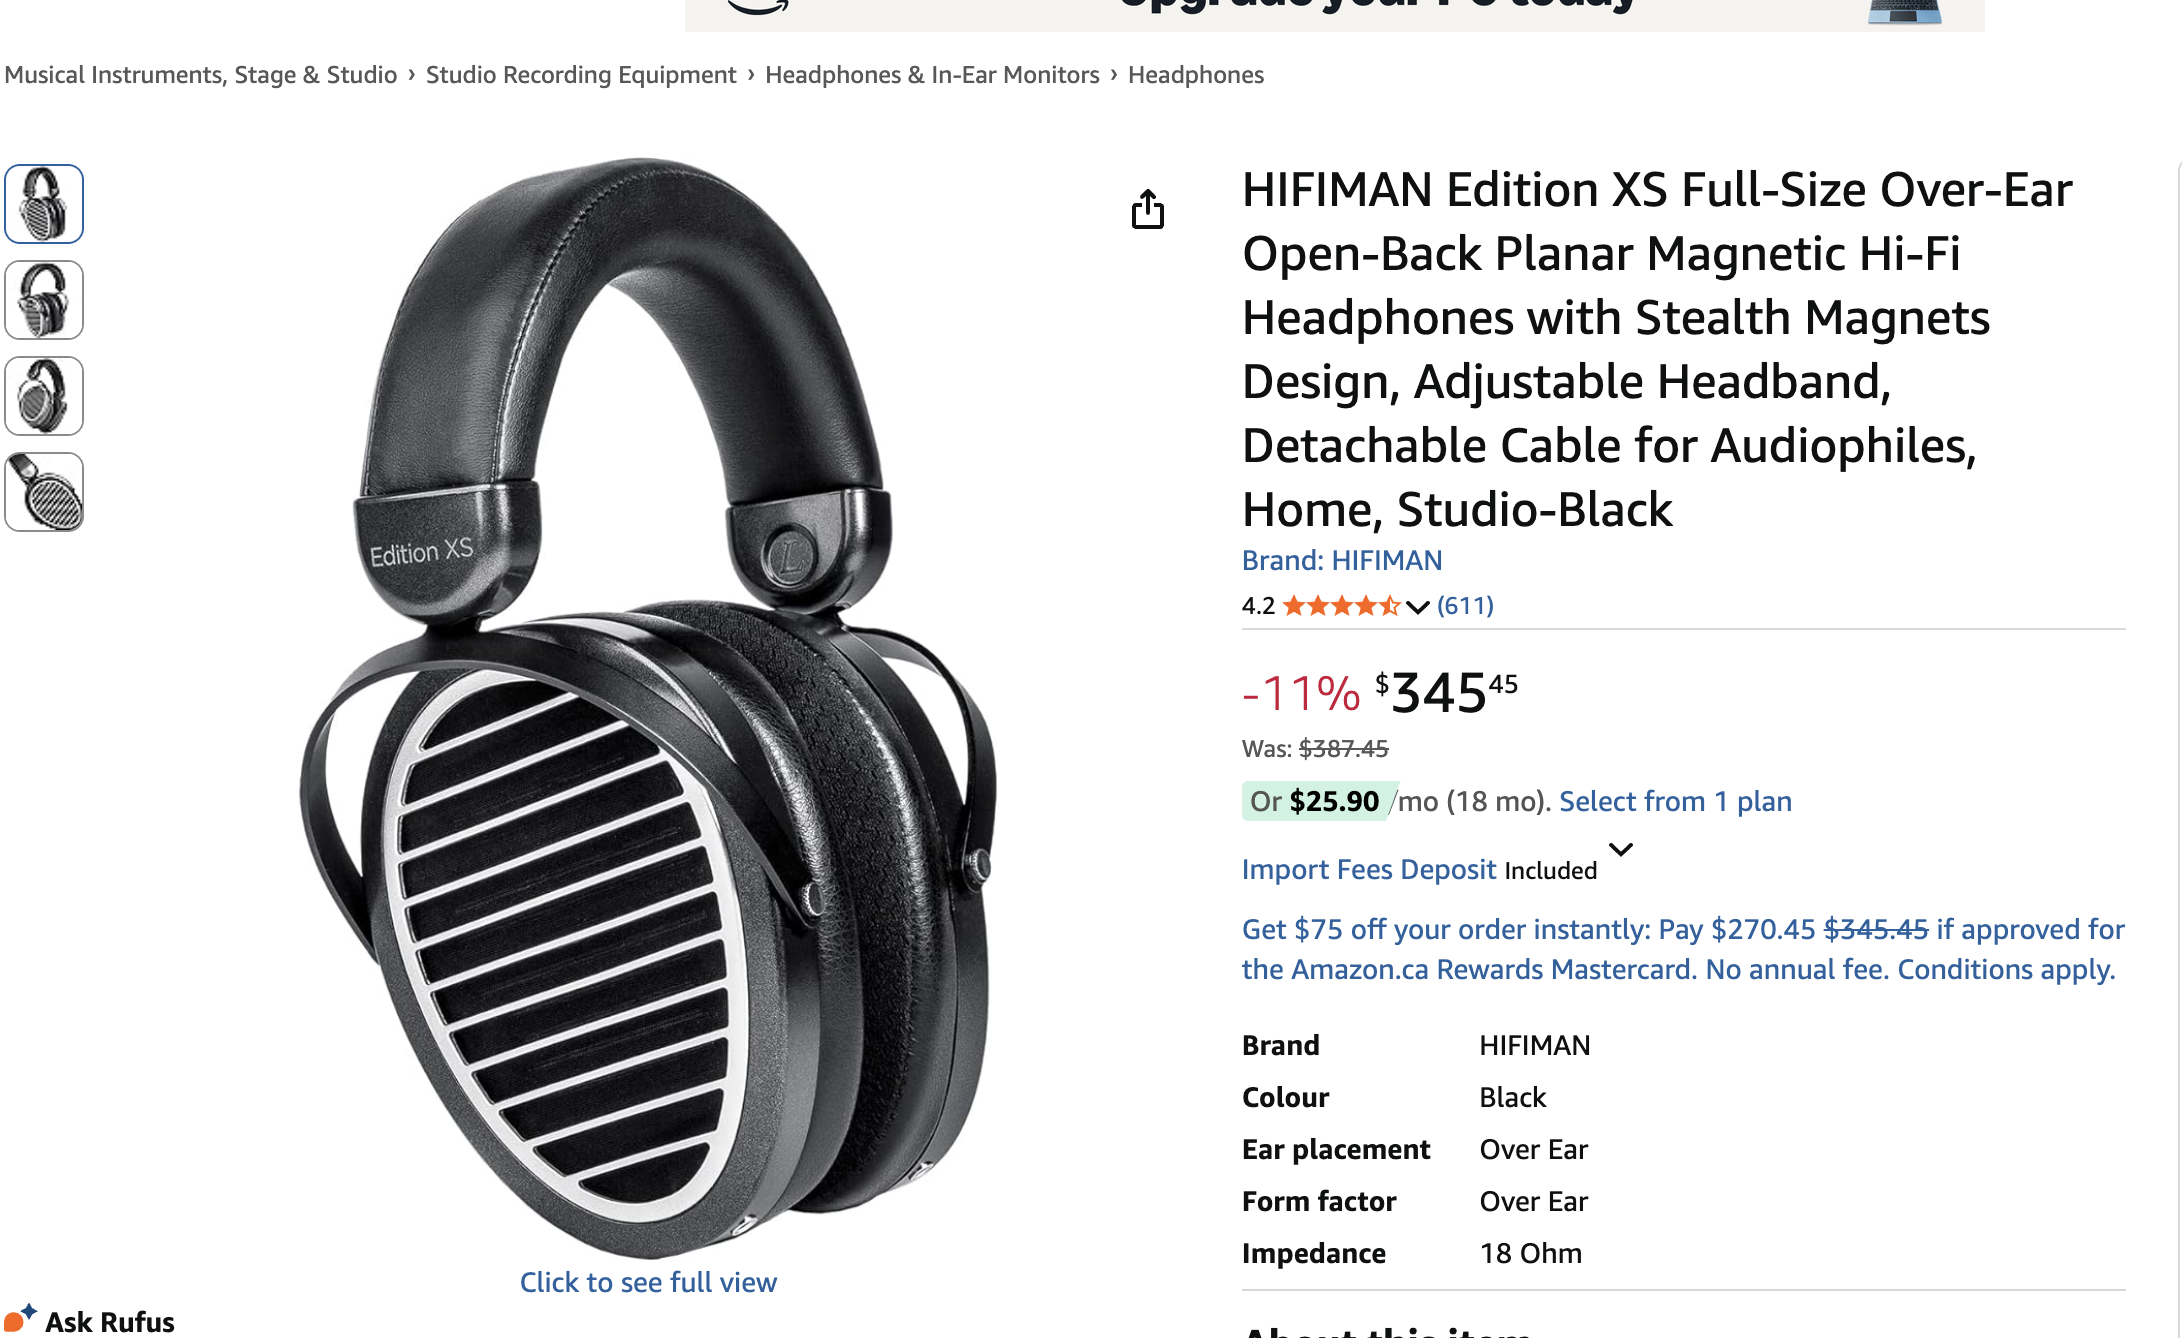Viewport: 2182px width, 1338px height.
Task: Click the main headphone product image
Action: point(648,705)
